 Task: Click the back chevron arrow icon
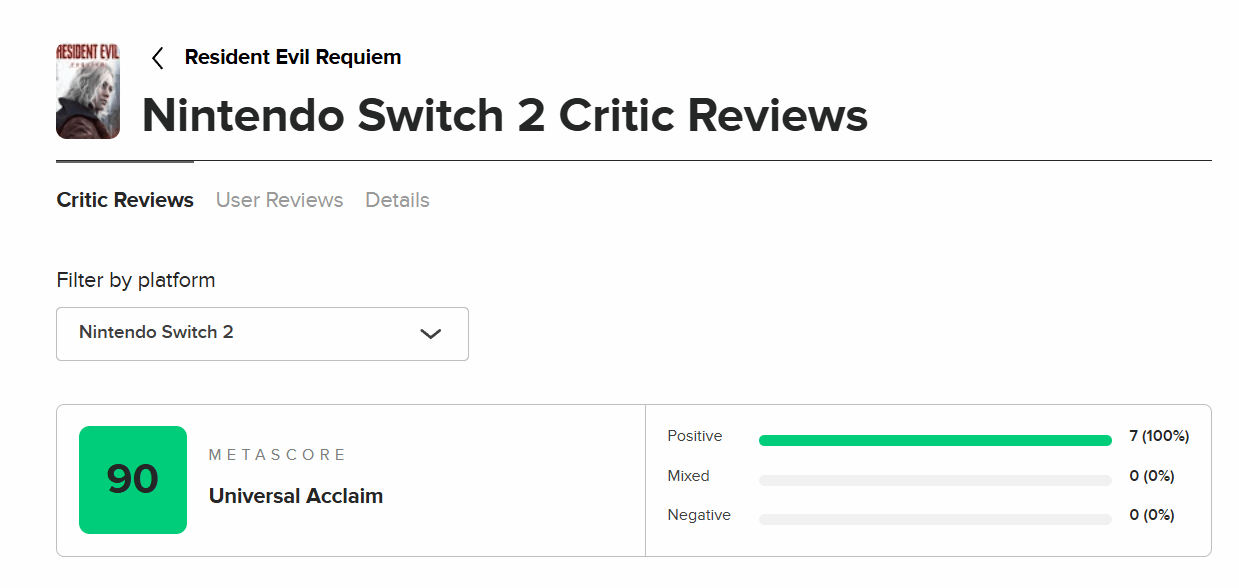click(157, 58)
